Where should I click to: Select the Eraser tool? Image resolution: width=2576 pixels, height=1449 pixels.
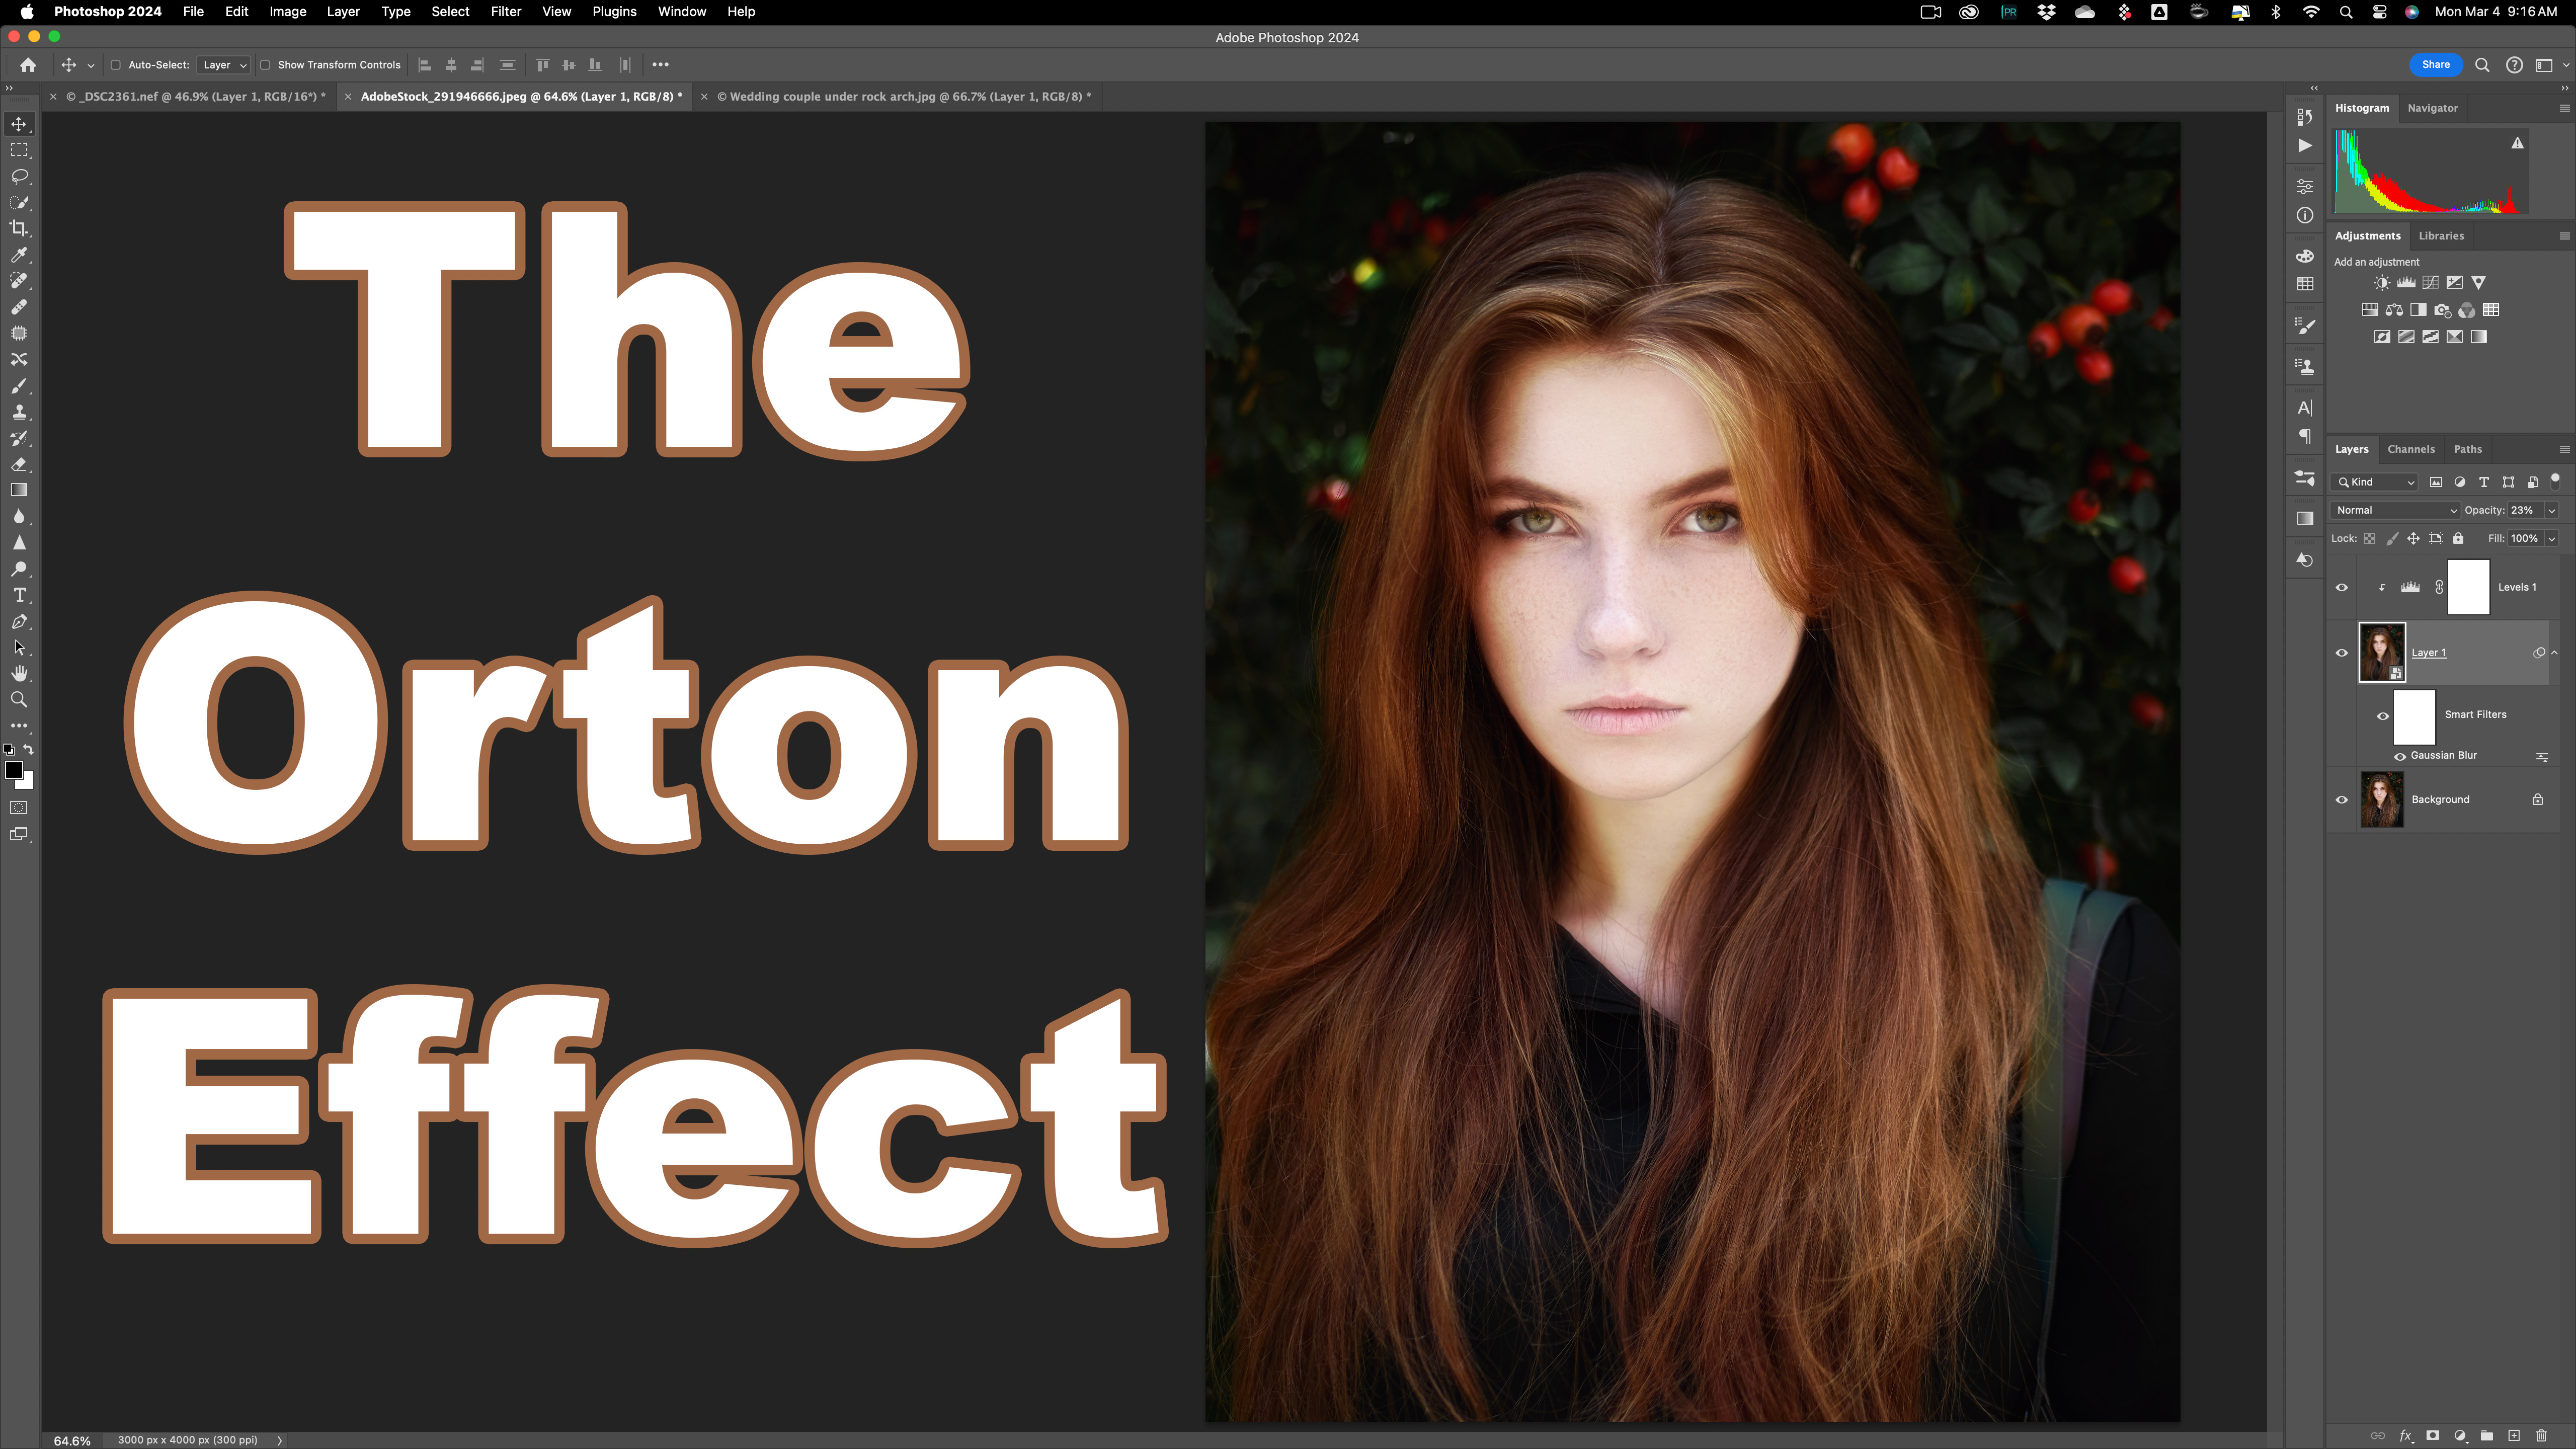click(x=19, y=464)
